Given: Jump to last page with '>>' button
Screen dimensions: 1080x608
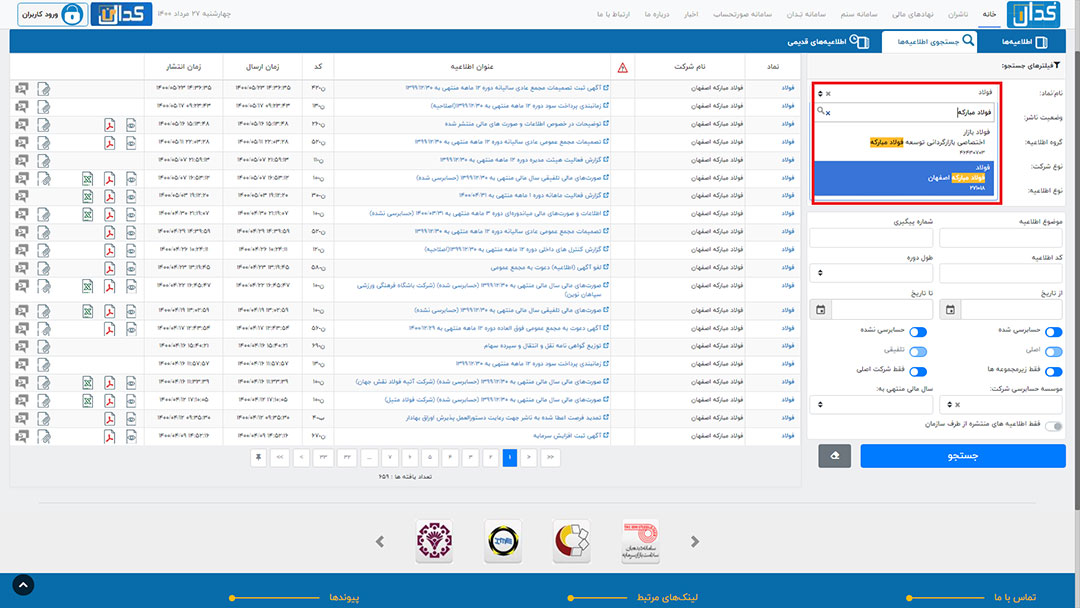Looking at the screenshot, I should coord(550,457).
